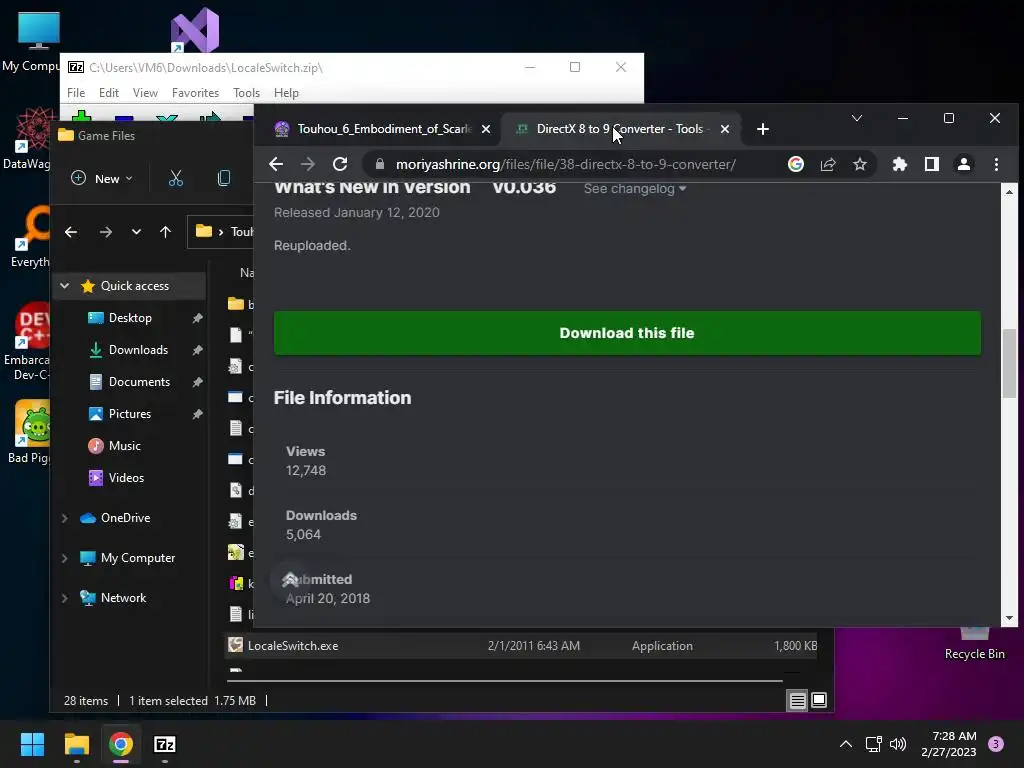The height and width of the screenshot is (768, 1024).
Task: Close the DirectX 8 to 9 Converter tab
Action: point(724,129)
